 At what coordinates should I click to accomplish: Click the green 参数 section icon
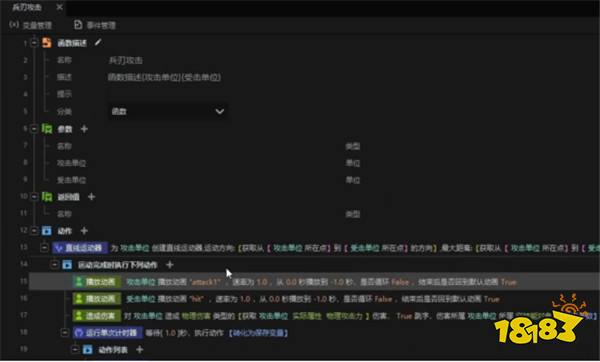pos(47,129)
